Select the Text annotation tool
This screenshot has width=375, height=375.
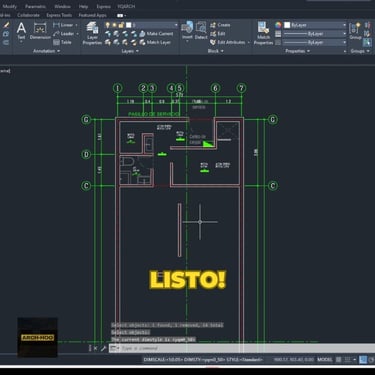21,31
